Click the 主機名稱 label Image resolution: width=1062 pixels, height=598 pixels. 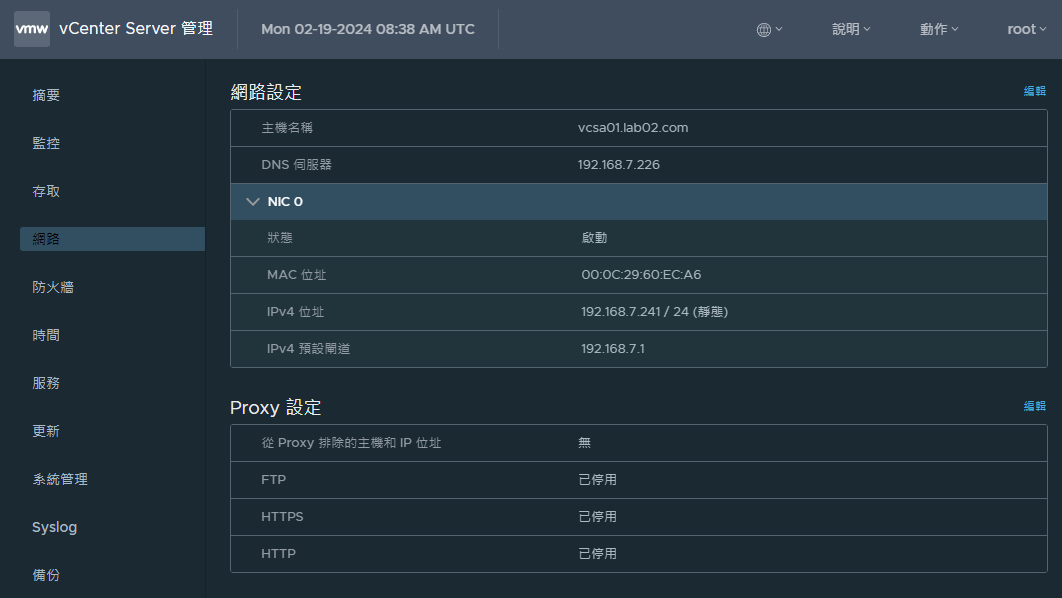[x=287, y=128]
